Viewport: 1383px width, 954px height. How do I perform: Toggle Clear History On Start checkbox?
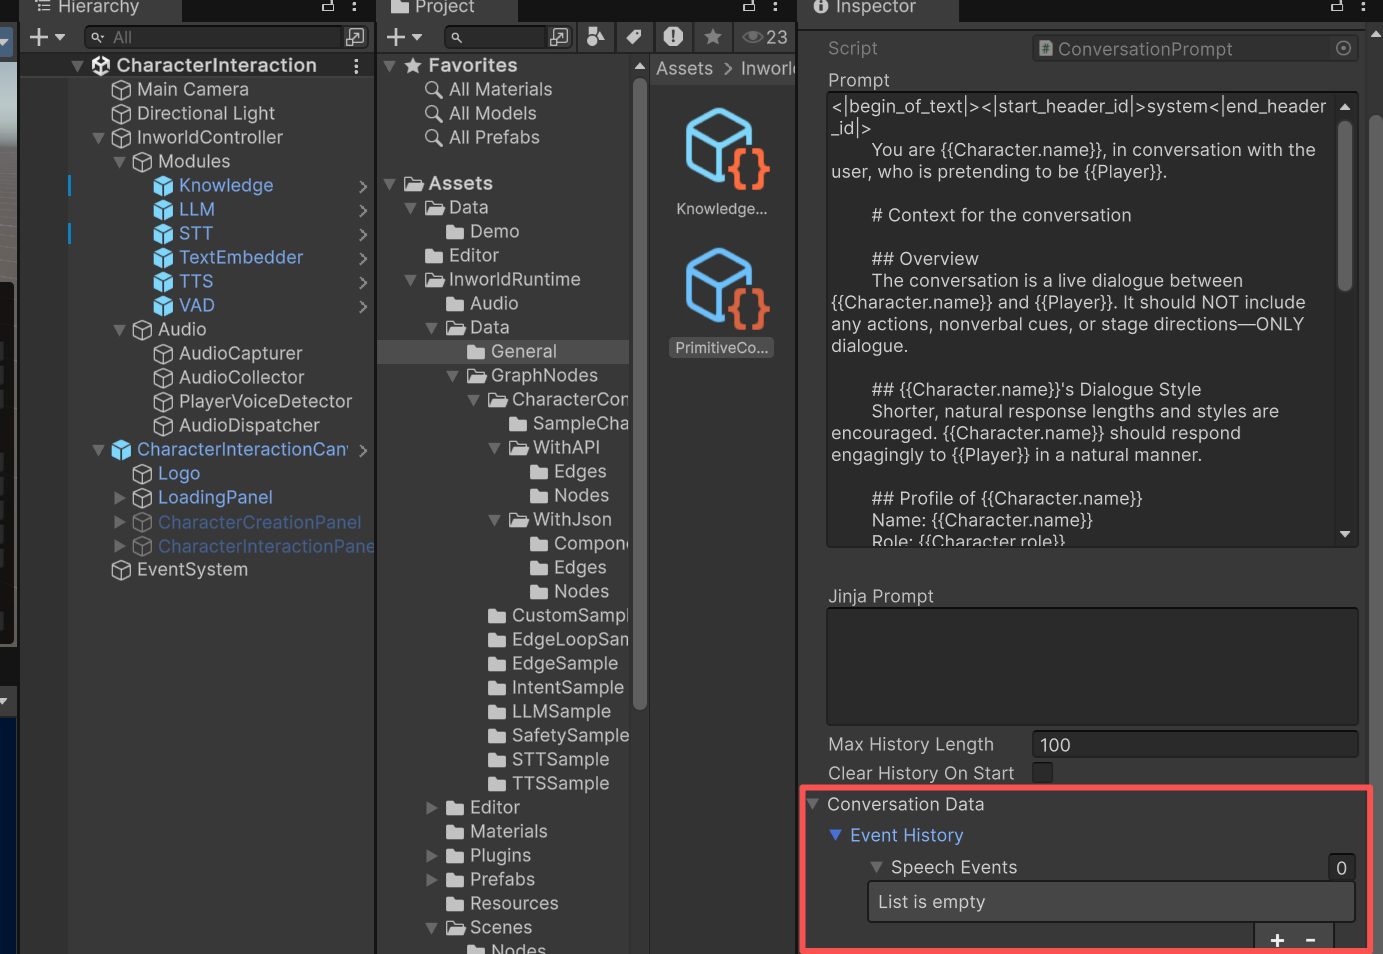[1042, 772]
